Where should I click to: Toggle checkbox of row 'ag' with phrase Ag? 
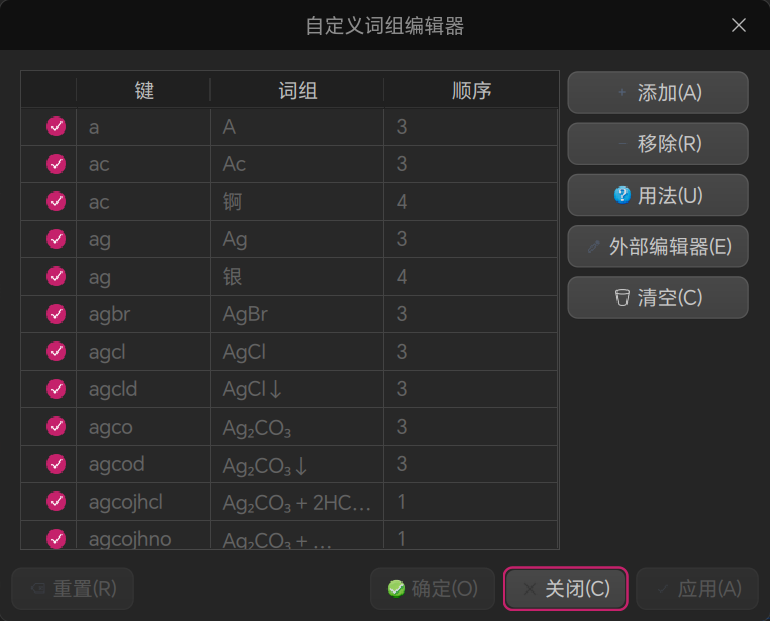tap(56, 239)
